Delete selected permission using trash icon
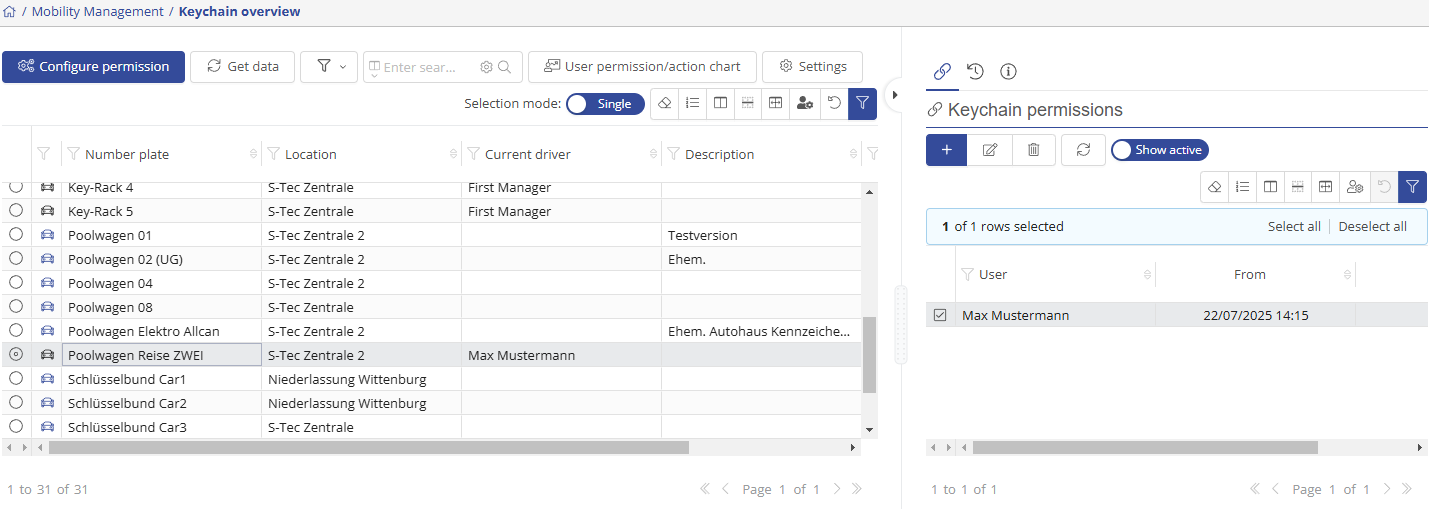This screenshot has width=1429, height=509. point(1034,150)
